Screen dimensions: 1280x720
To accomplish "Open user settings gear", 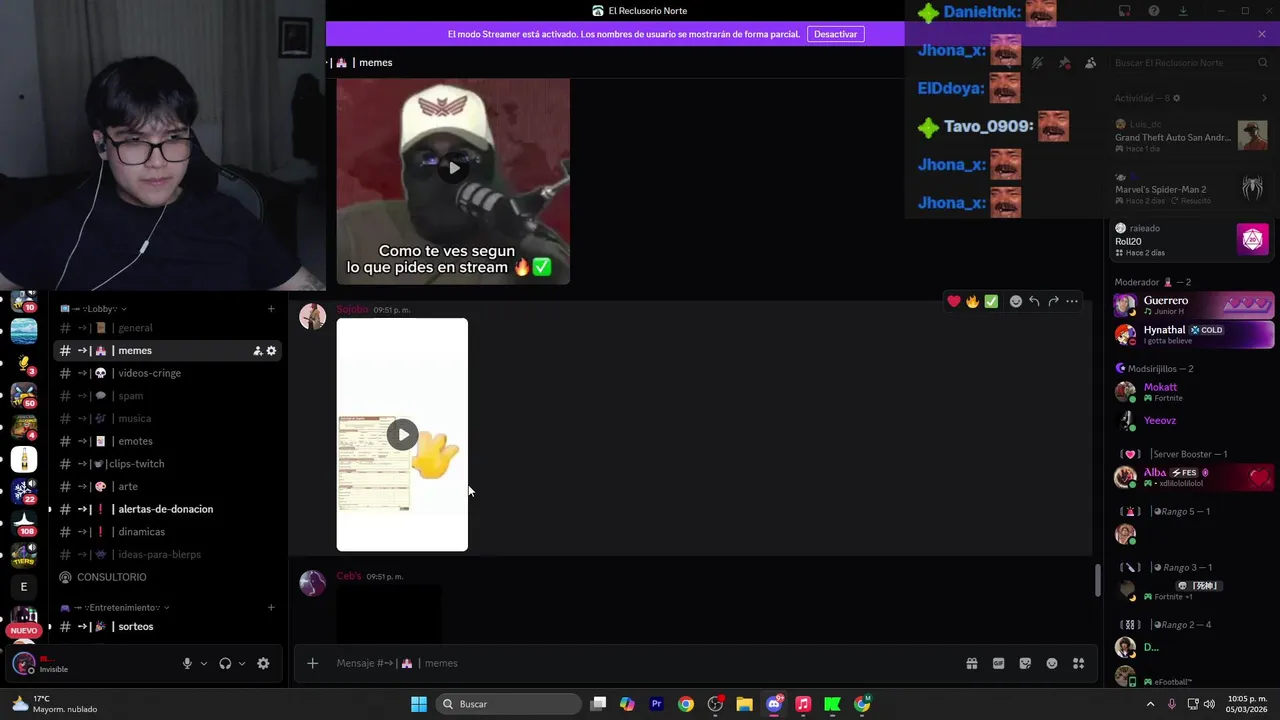I will [263, 663].
